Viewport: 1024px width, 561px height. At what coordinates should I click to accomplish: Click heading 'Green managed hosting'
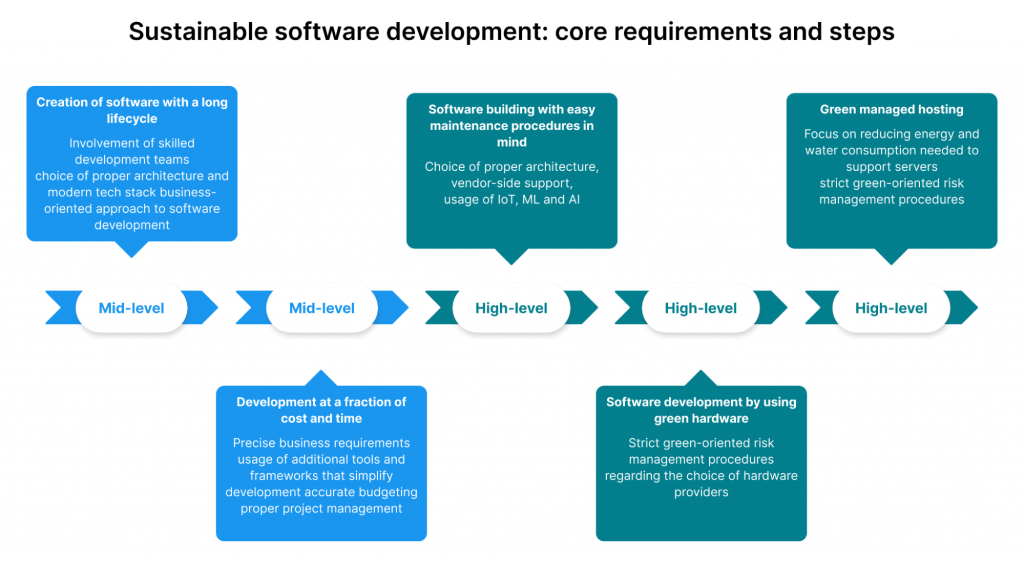coord(891,110)
